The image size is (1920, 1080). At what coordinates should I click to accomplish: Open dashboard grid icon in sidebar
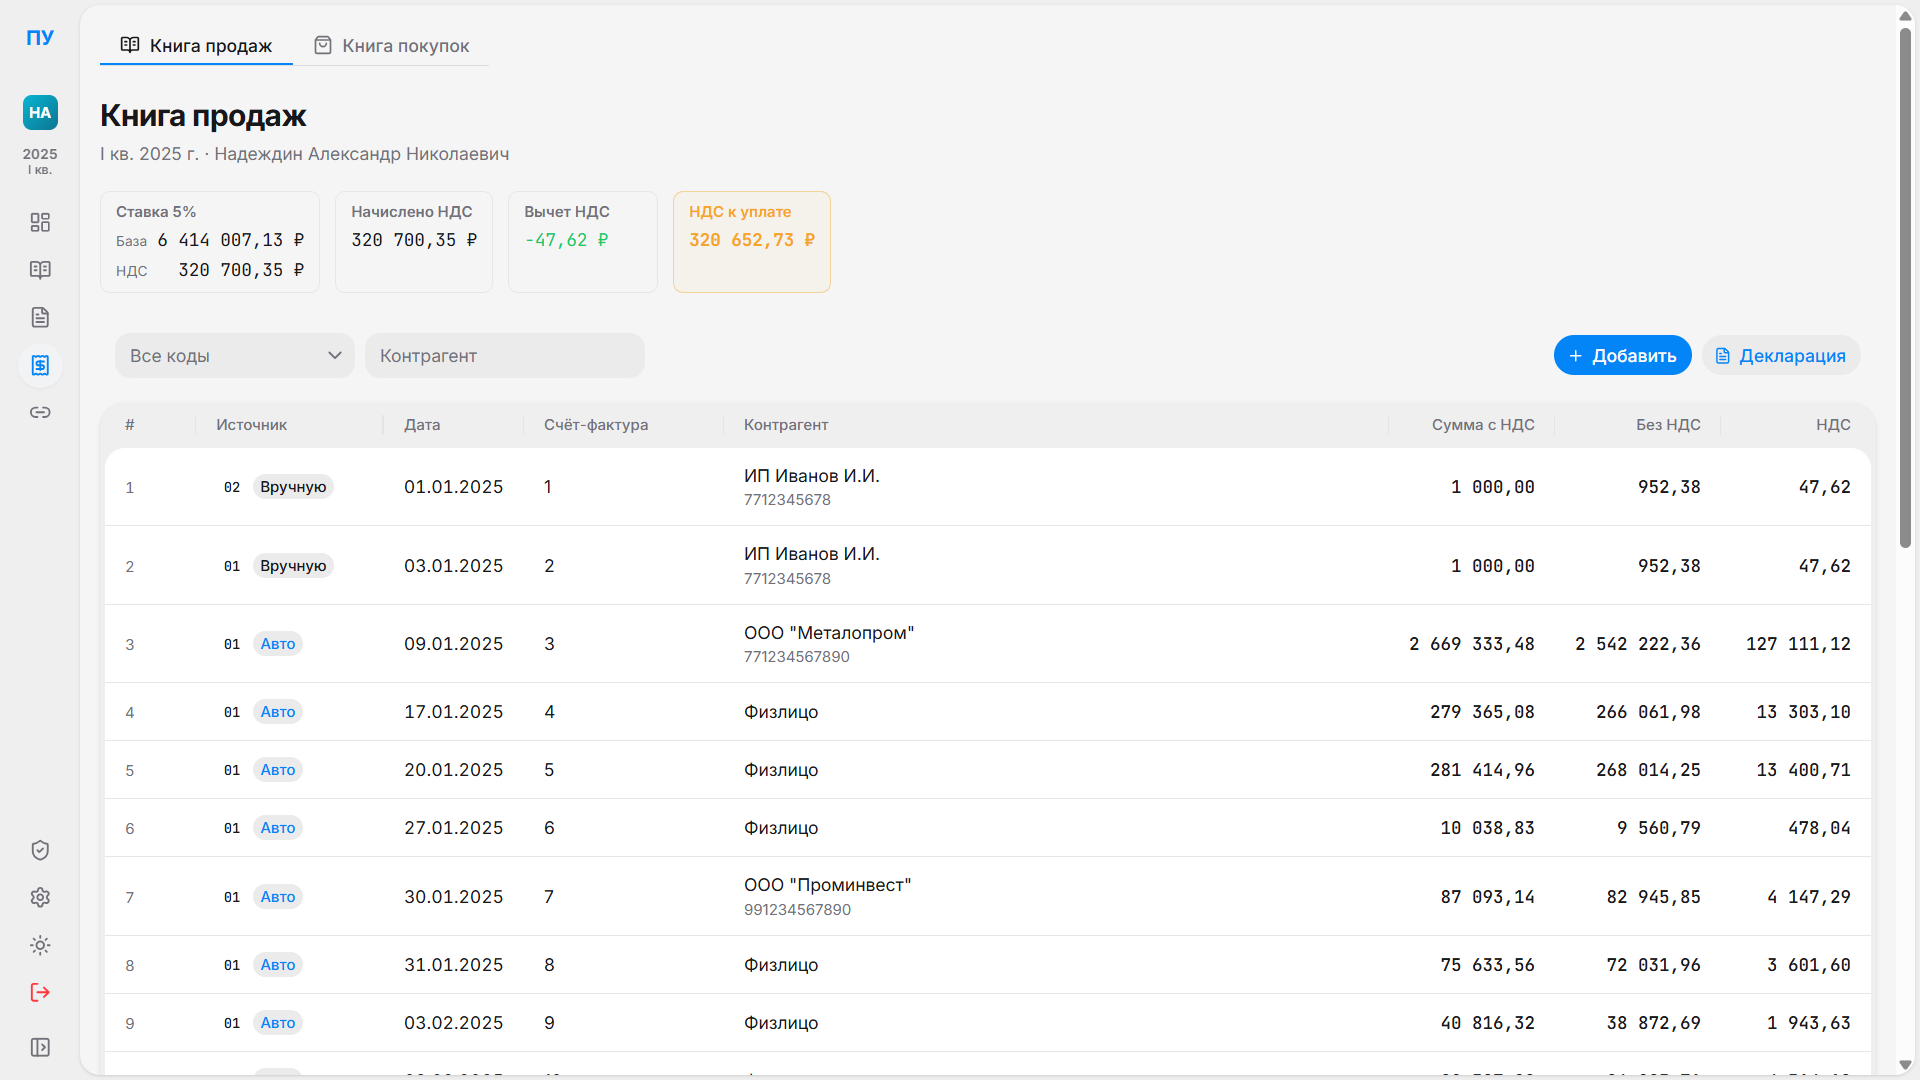pos(40,222)
